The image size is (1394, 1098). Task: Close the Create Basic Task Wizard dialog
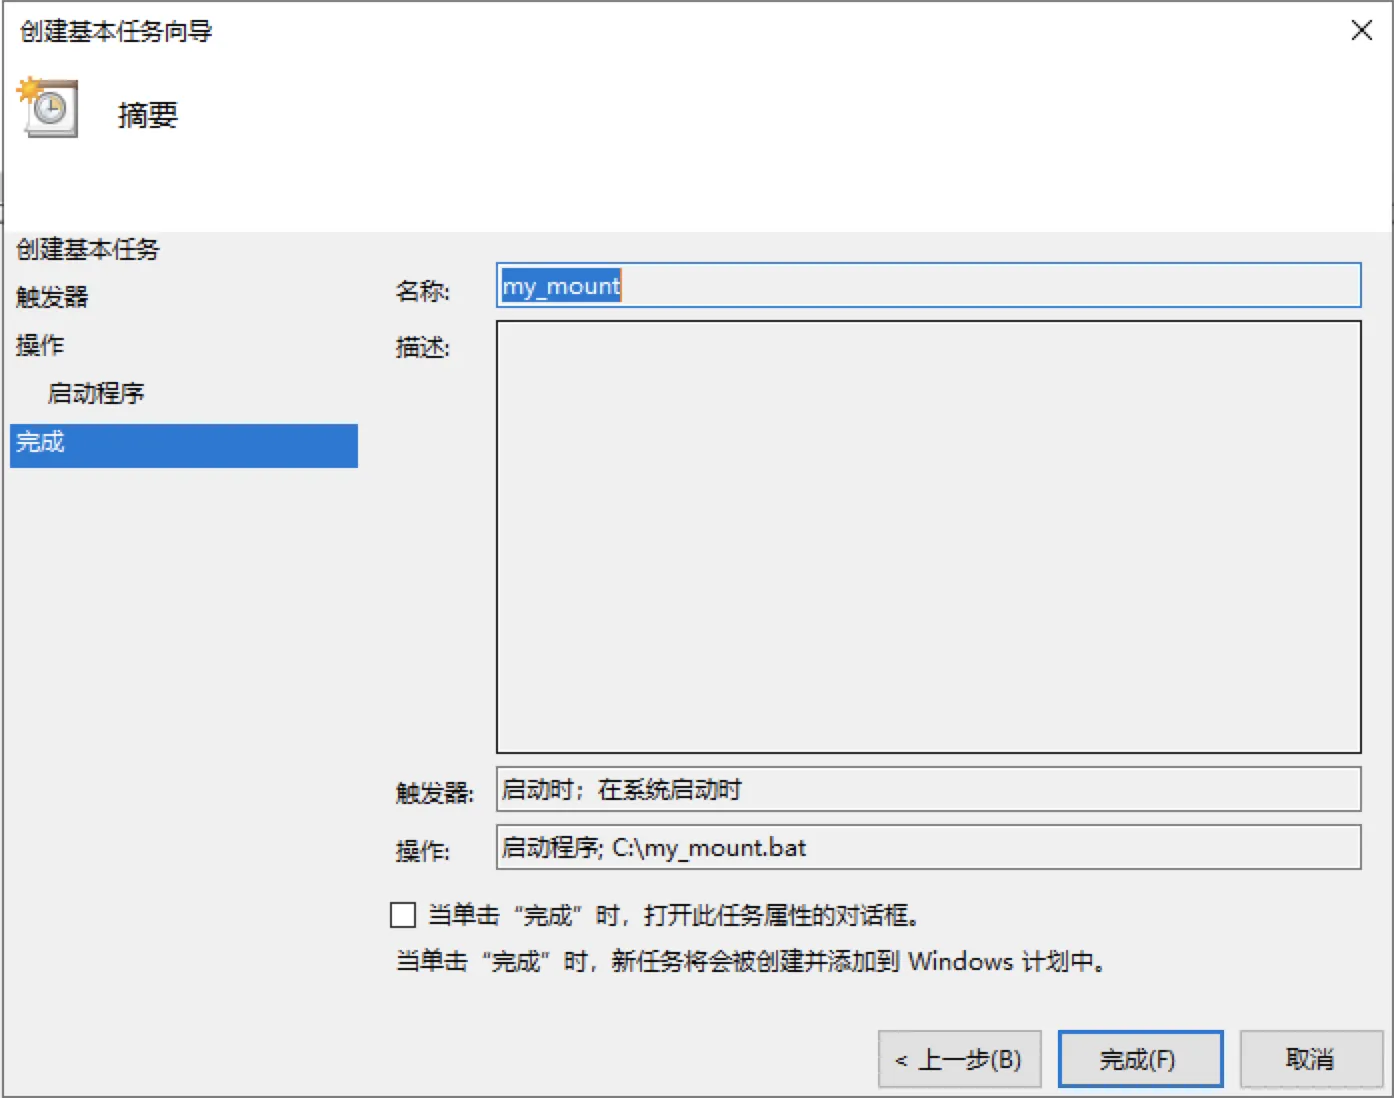click(1361, 30)
